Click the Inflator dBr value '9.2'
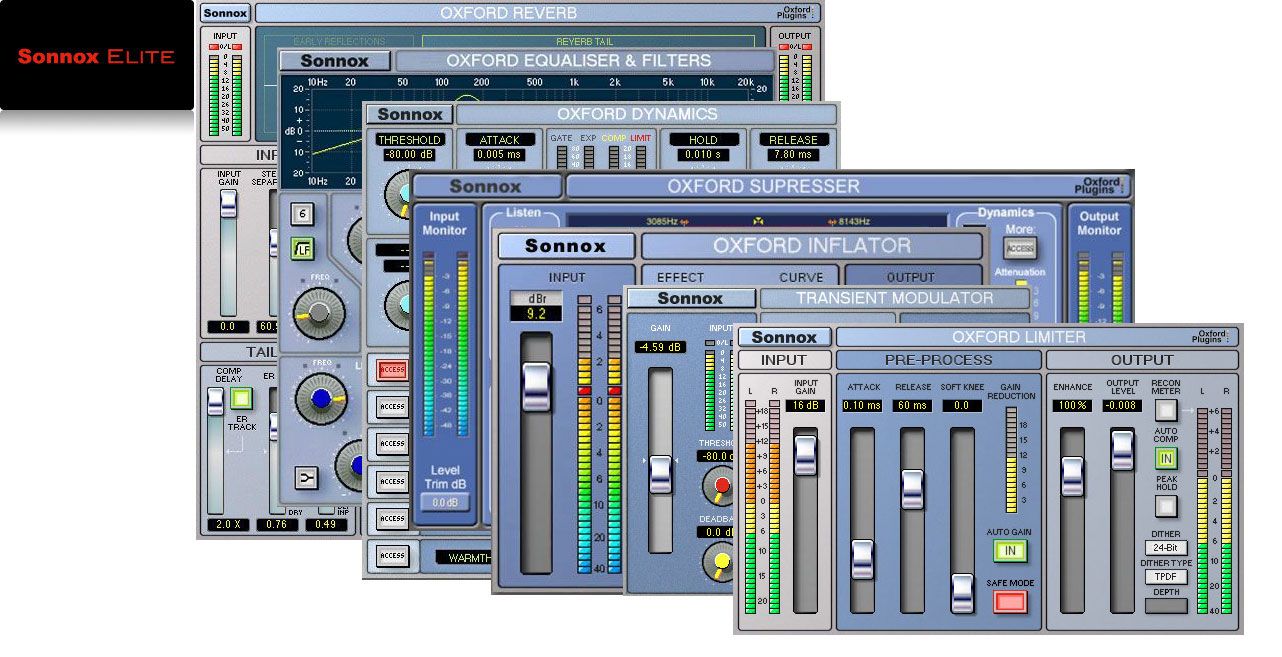 coord(536,313)
